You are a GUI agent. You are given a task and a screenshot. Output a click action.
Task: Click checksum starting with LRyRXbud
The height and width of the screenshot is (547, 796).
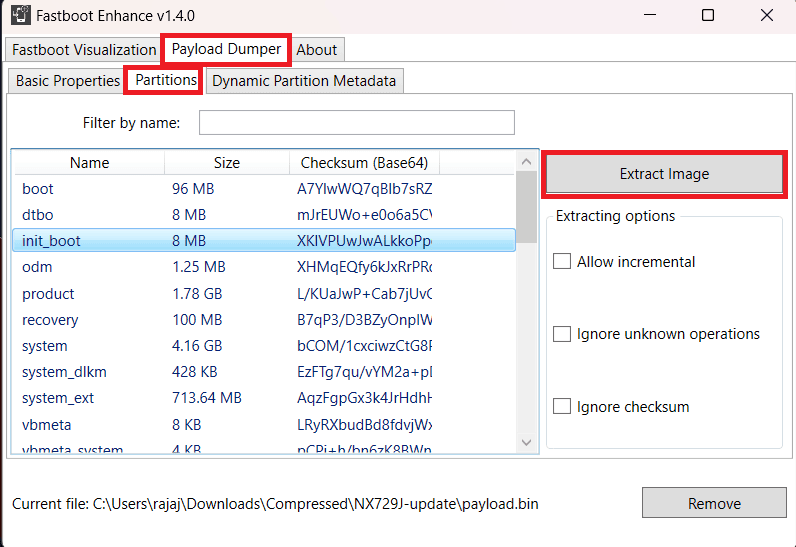pyautogui.click(x=364, y=424)
